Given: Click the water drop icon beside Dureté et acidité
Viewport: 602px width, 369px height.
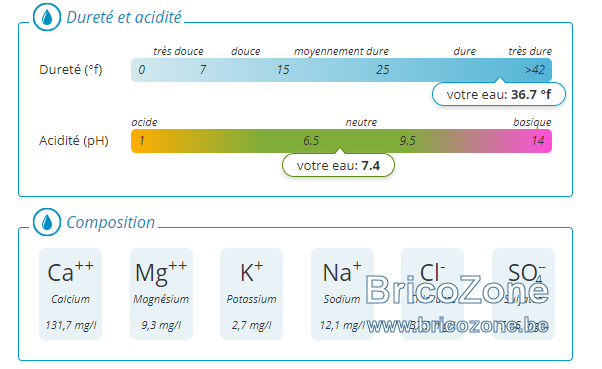Looking at the screenshot, I should click(47, 17).
